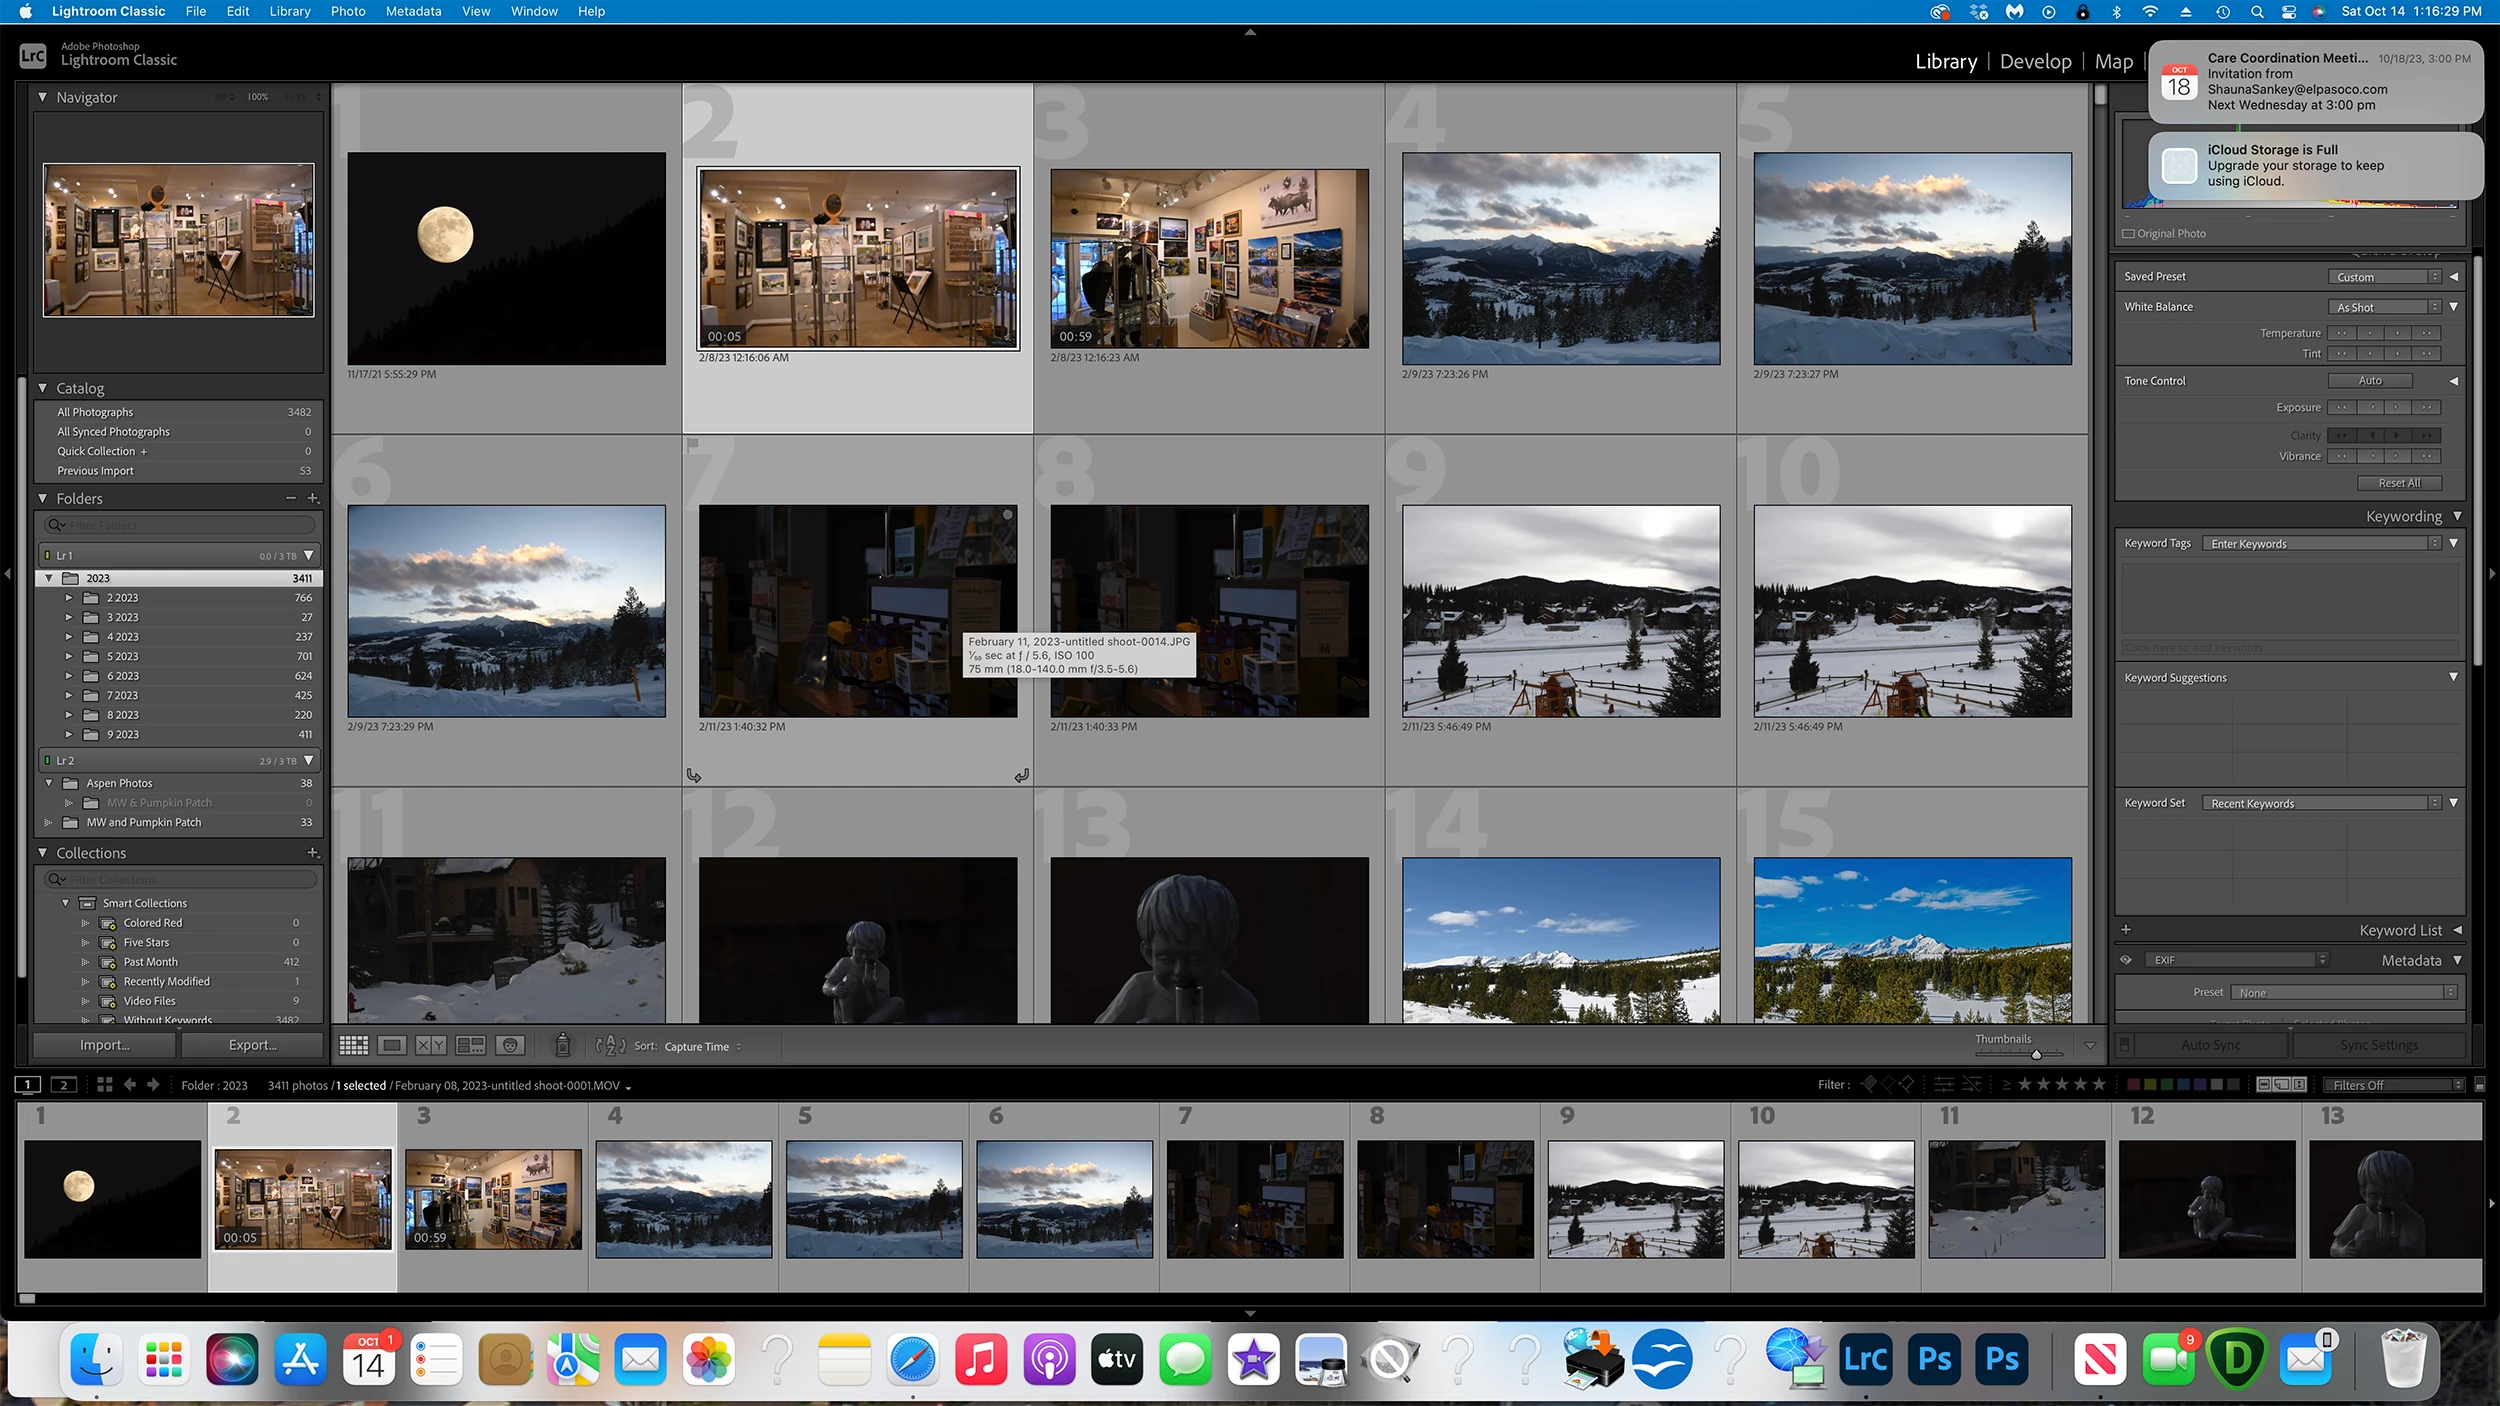Toggle the flagged photos filter

1869,1085
